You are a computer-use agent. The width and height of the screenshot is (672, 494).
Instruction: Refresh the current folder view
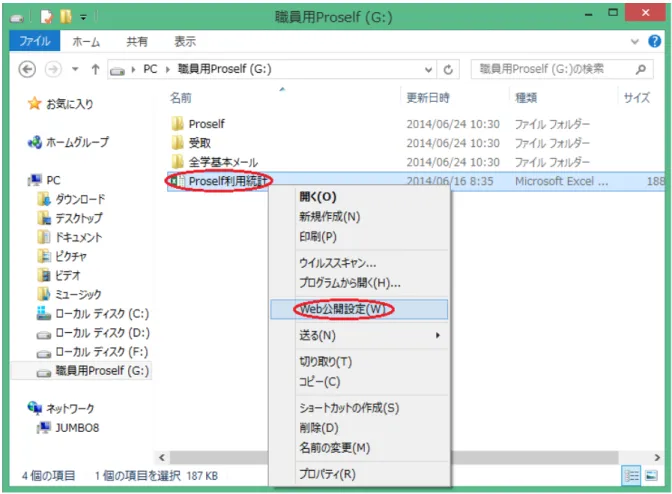(x=448, y=69)
